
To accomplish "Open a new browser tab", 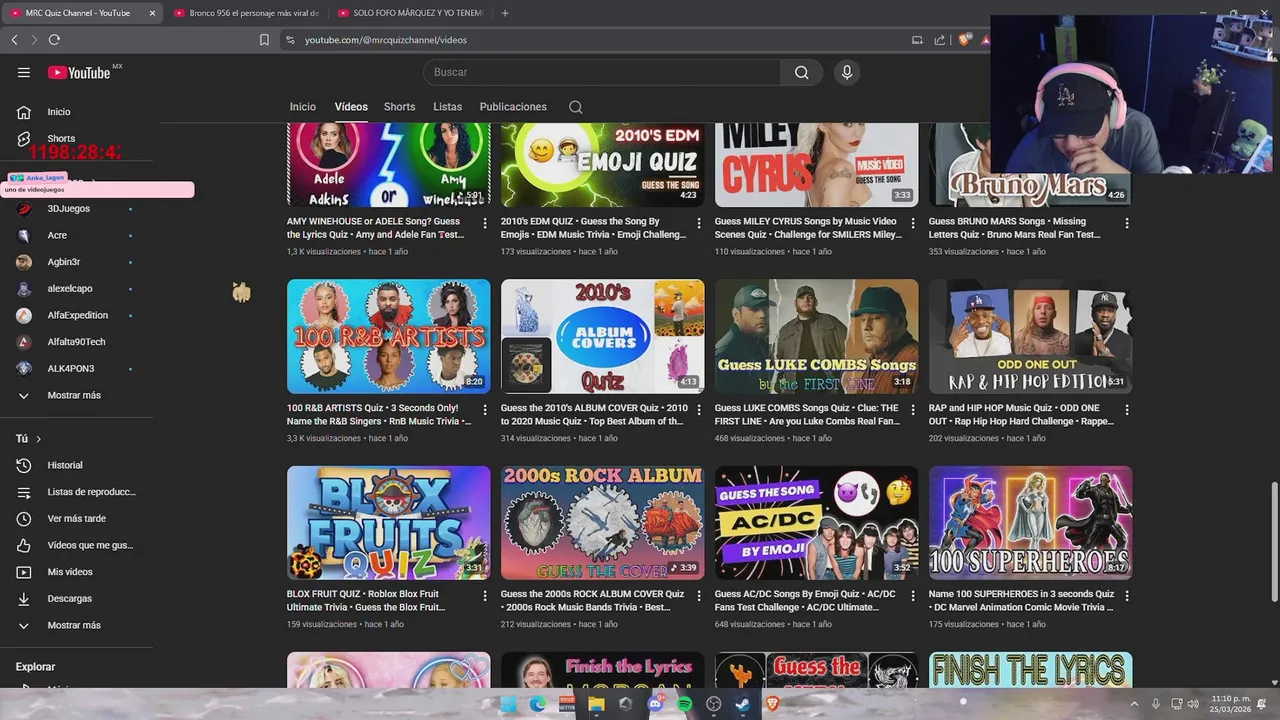I will click(505, 13).
